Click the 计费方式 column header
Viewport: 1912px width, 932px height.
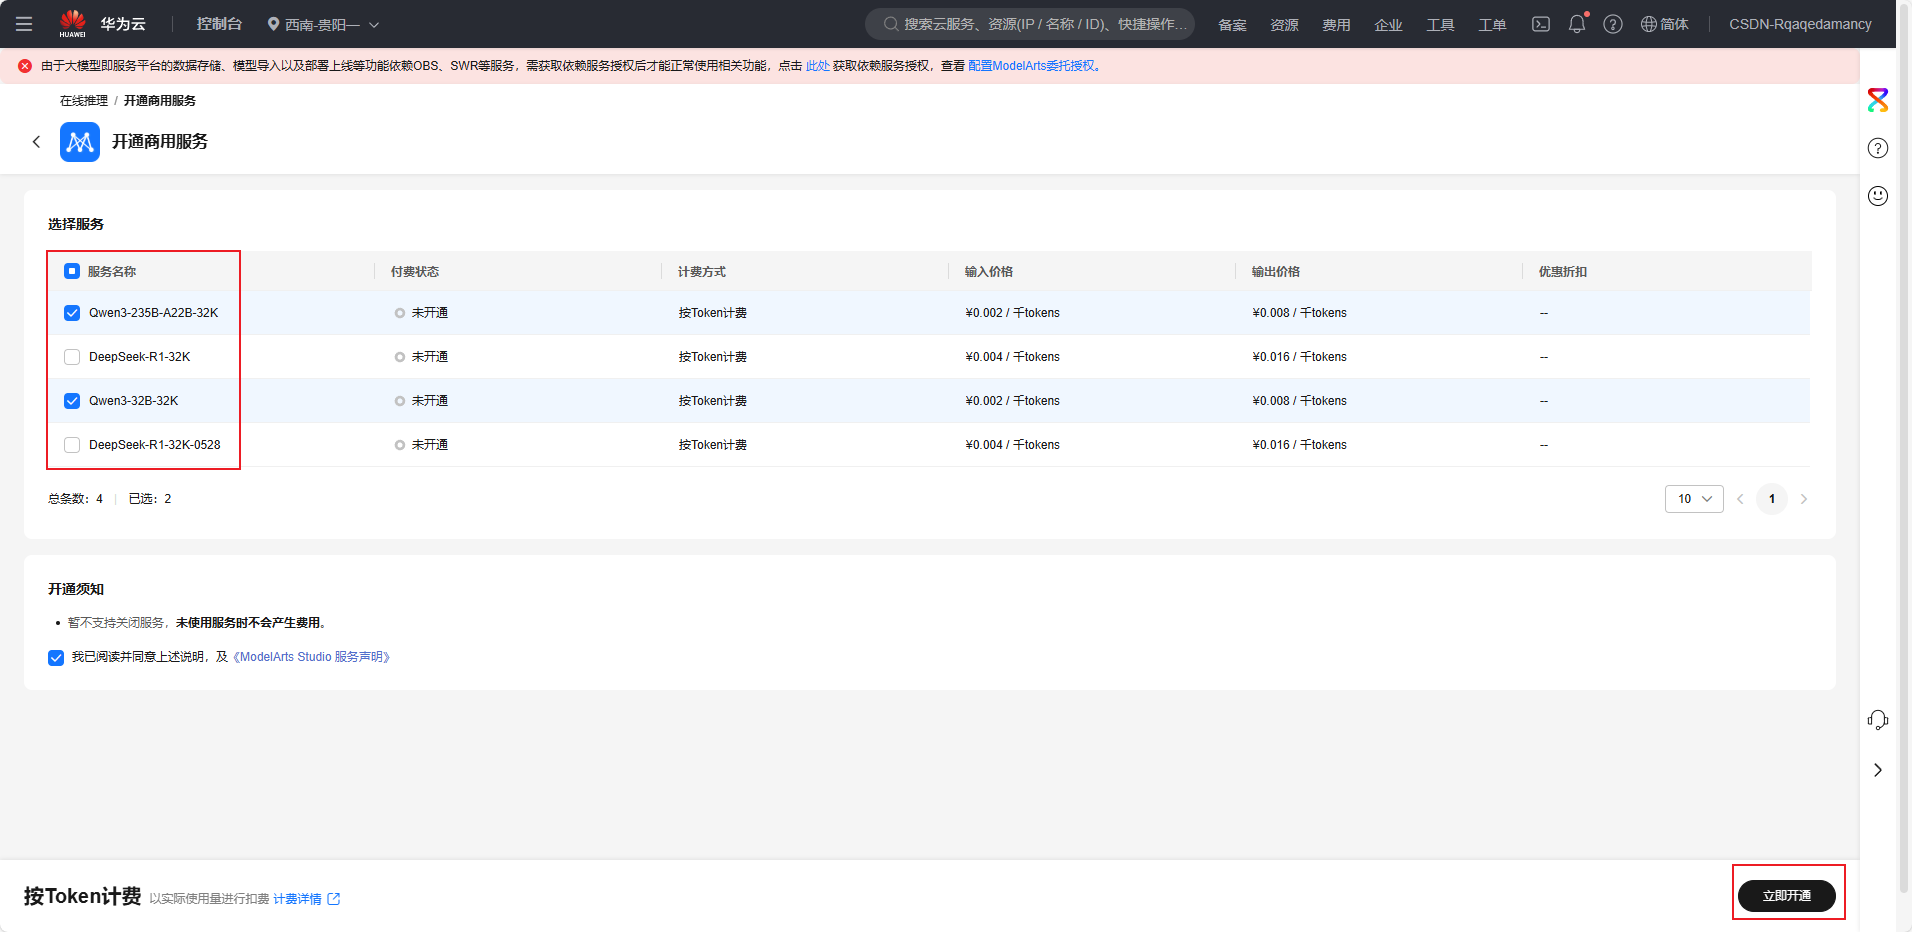[x=702, y=272]
